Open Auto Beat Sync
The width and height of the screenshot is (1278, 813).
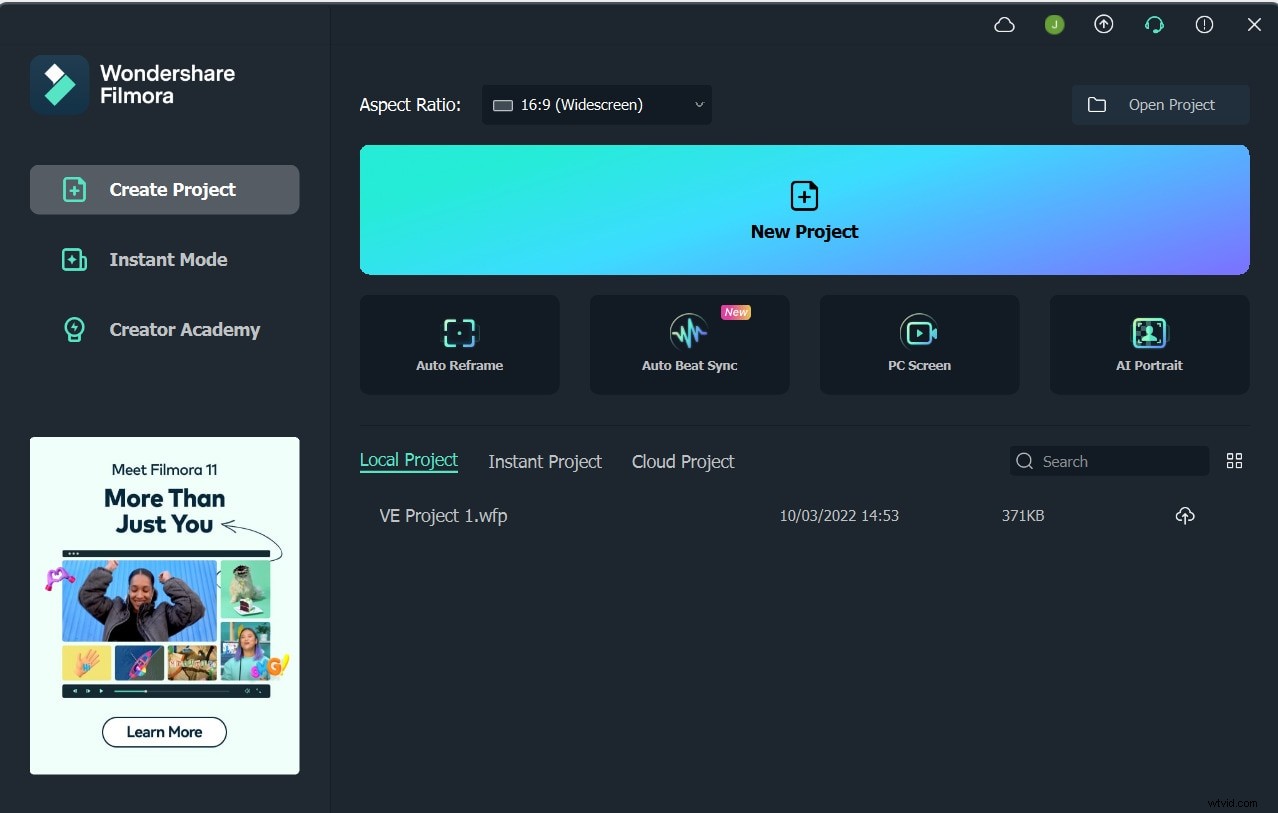pyautogui.click(x=689, y=344)
